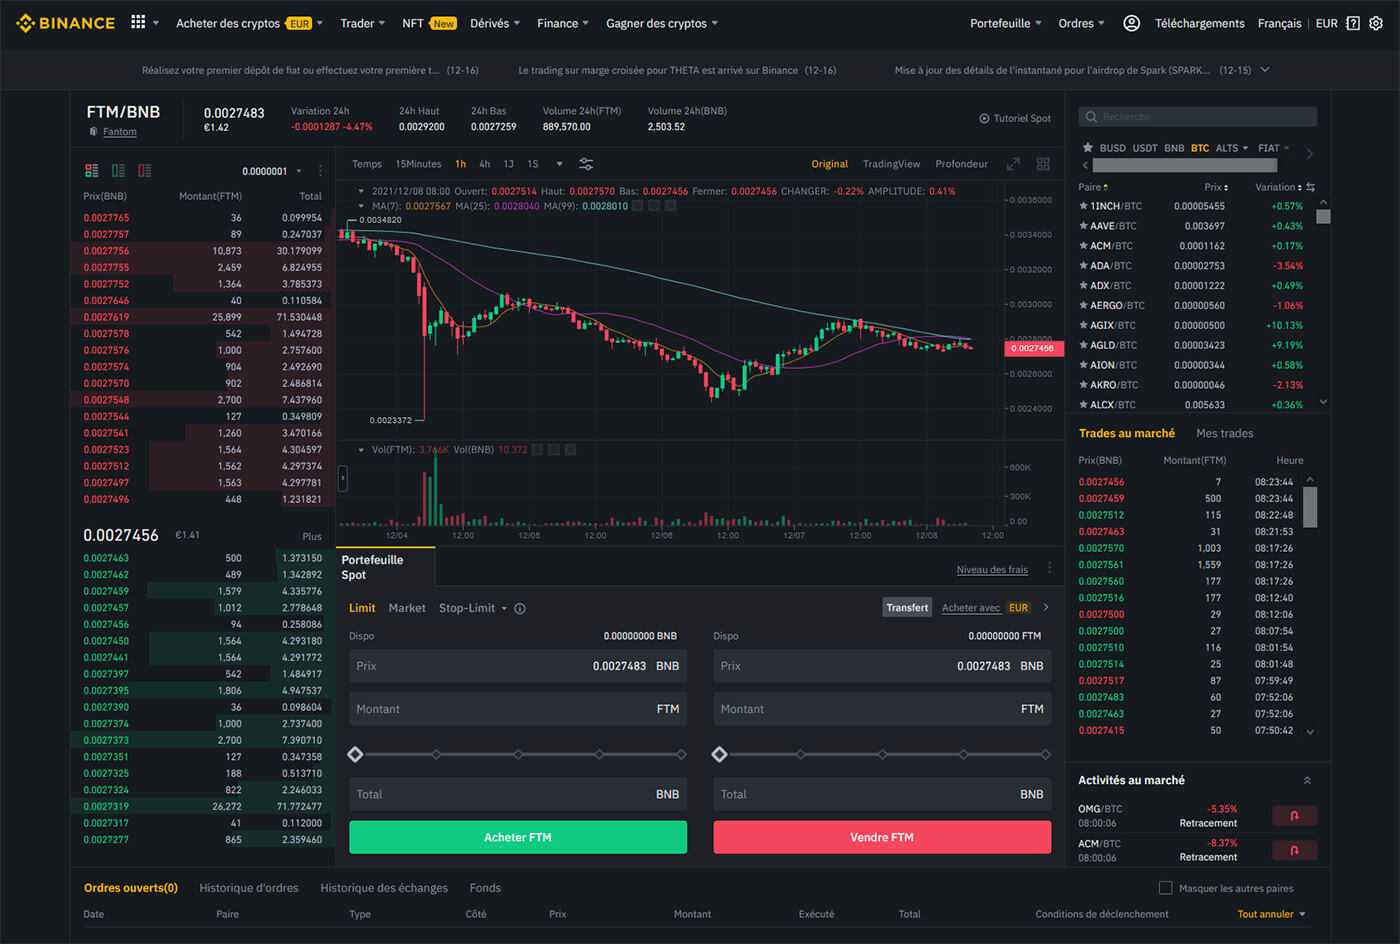Screen dimensions: 1400x944
Task: Click the Binance logo
Action: click(66, 23)
